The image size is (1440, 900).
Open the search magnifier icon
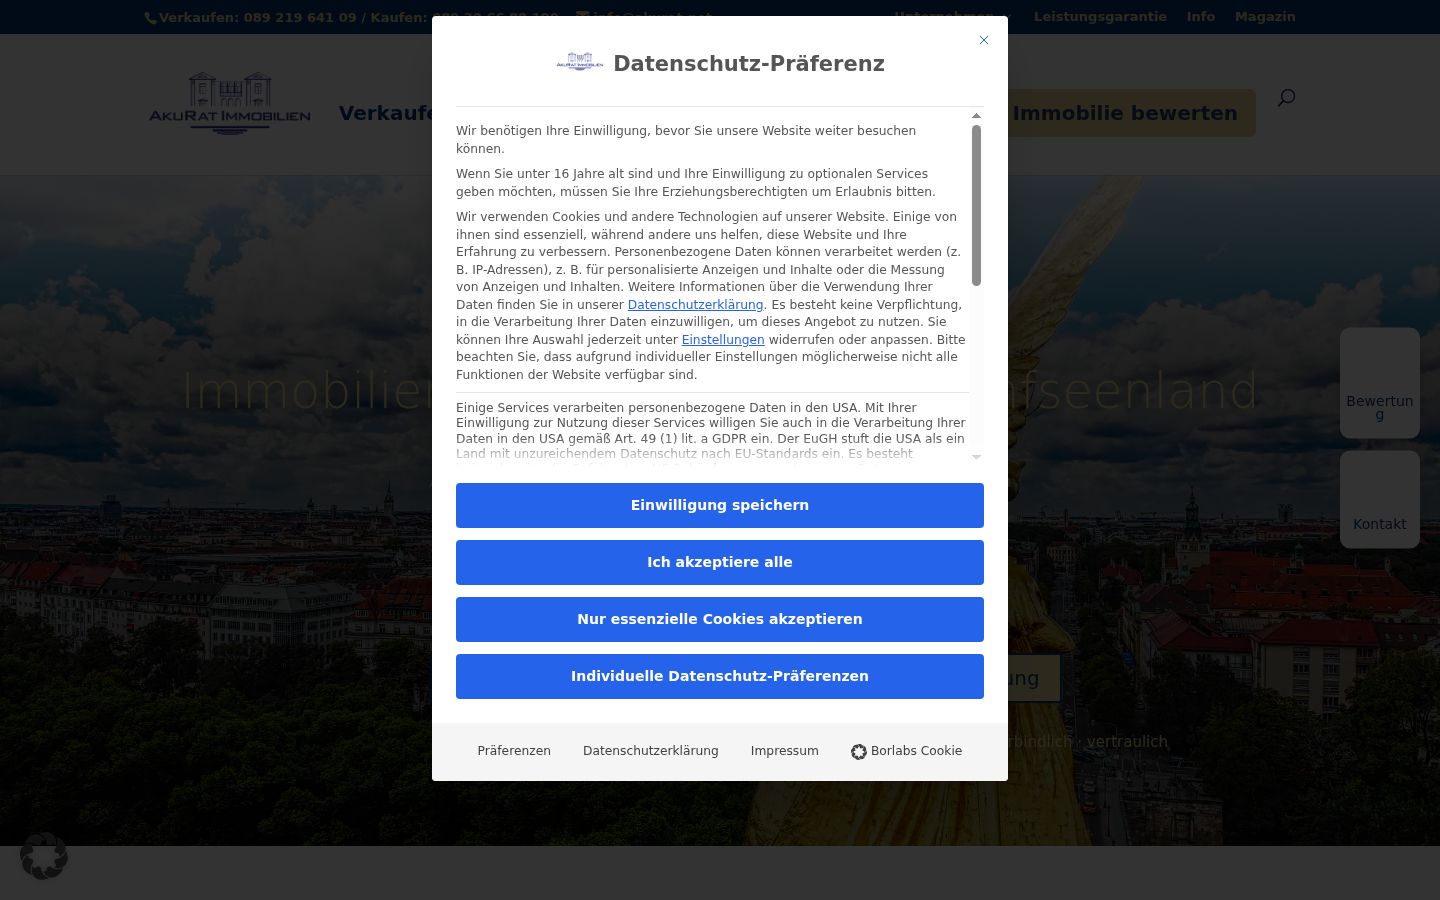1287,97
